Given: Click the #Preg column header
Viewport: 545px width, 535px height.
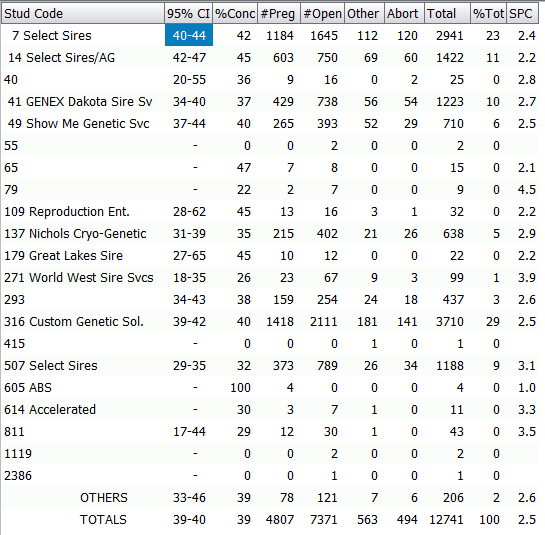Looking at the screenshot, I should coord(279,14).
